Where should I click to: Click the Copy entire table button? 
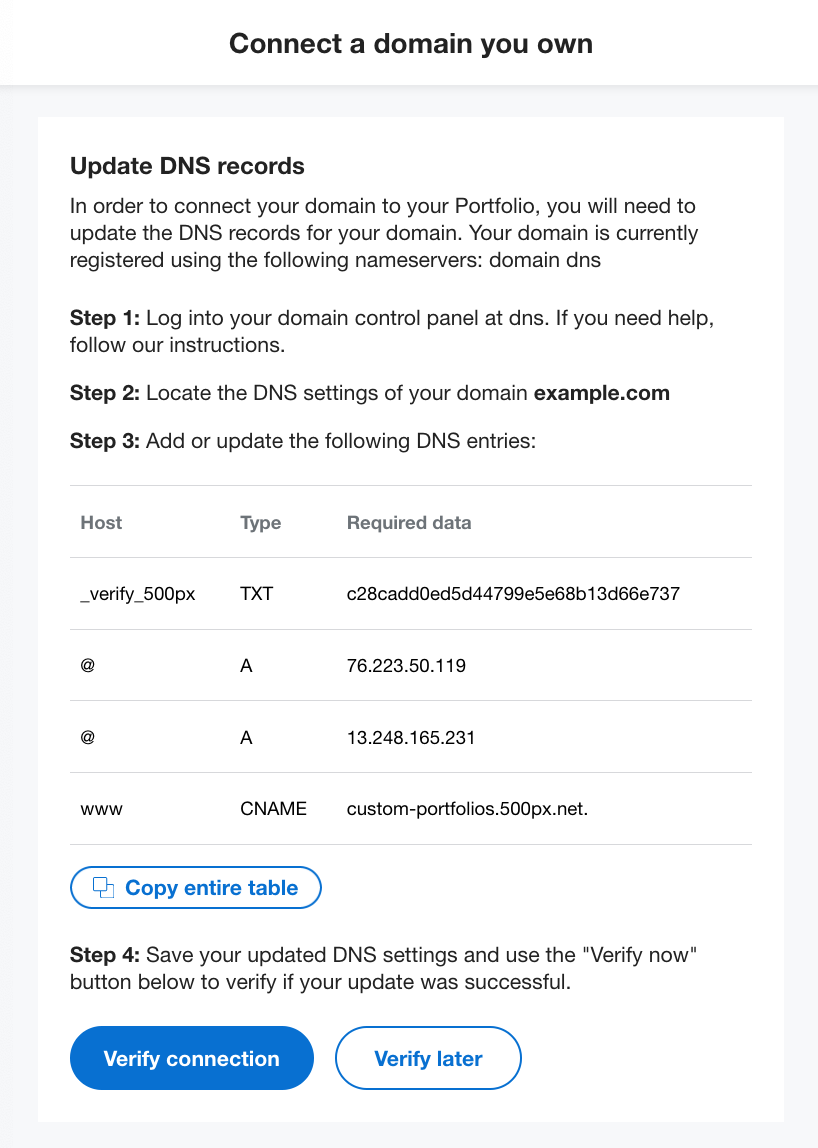(196, 887)
